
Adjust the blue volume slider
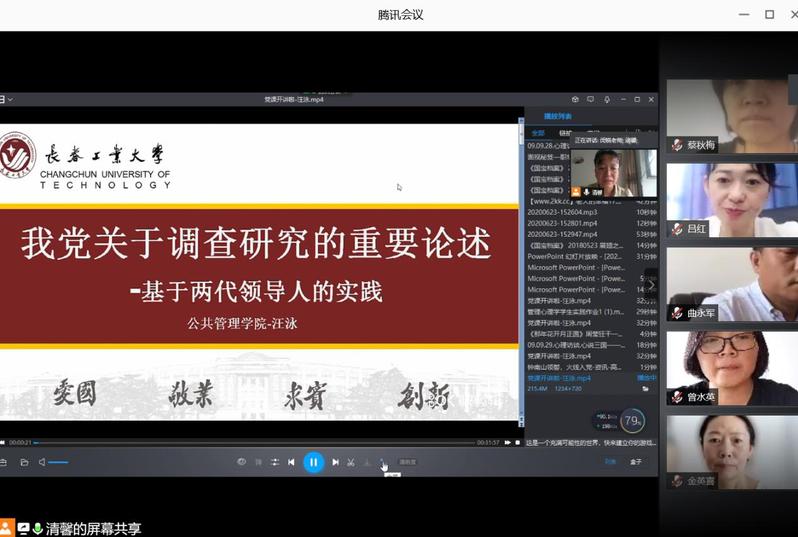click(x=58, y=462)
